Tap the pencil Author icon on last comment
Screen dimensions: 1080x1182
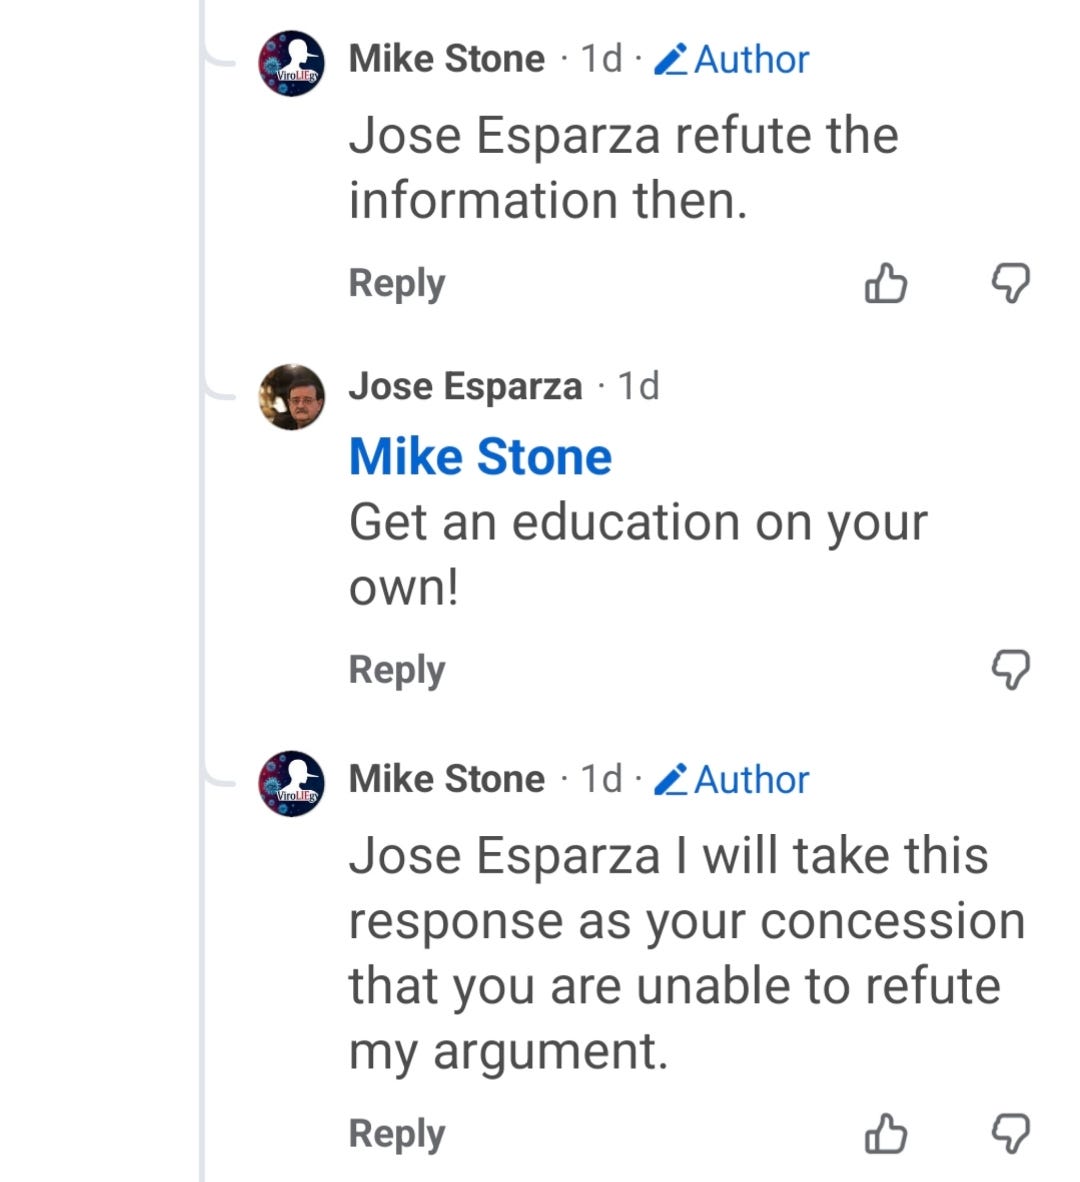[x=670, y=779]
